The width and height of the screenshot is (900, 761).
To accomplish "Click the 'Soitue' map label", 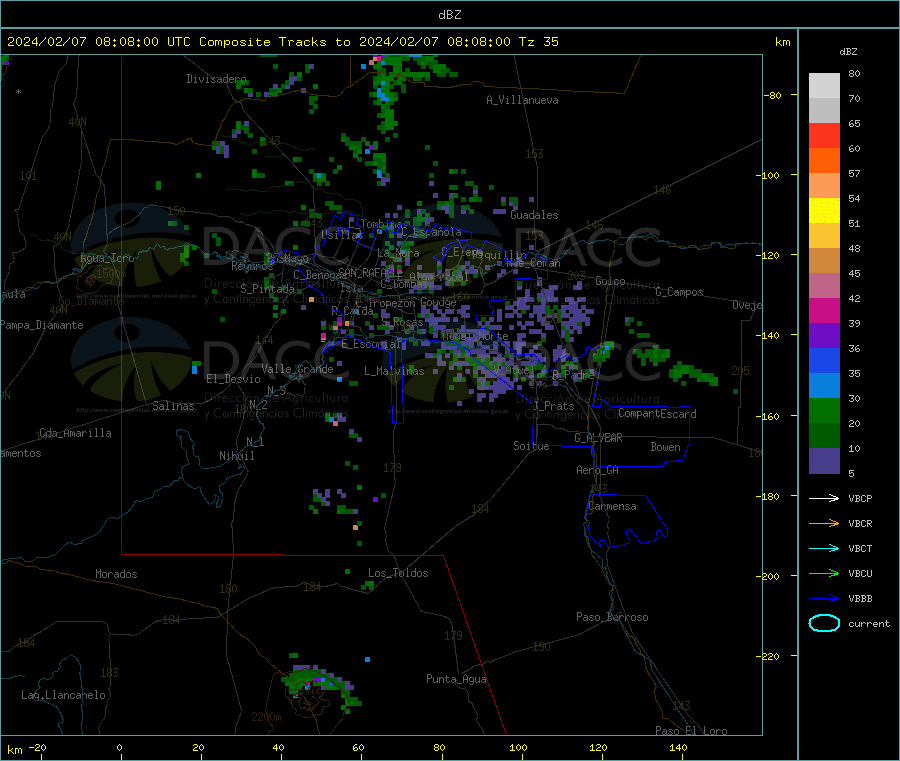I will [x=531, y=446].
